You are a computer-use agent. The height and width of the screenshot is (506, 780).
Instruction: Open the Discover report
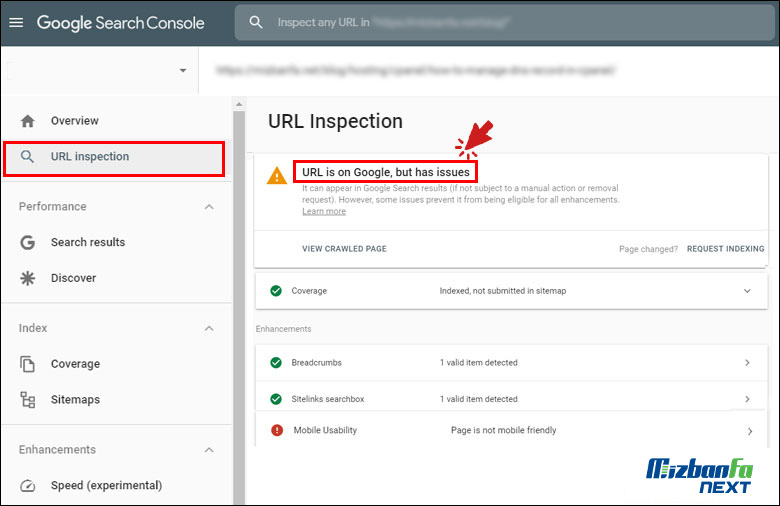click(74, 278)
